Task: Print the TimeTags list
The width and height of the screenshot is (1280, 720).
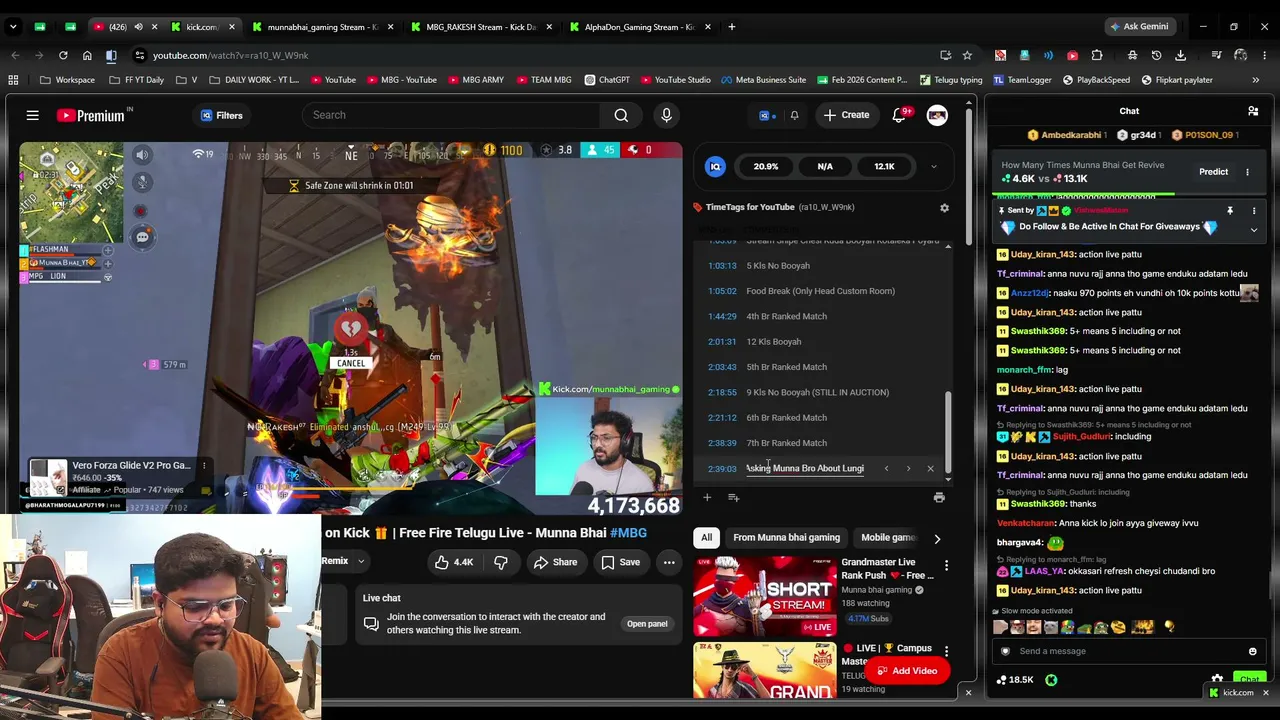Action: coord(938,497)
